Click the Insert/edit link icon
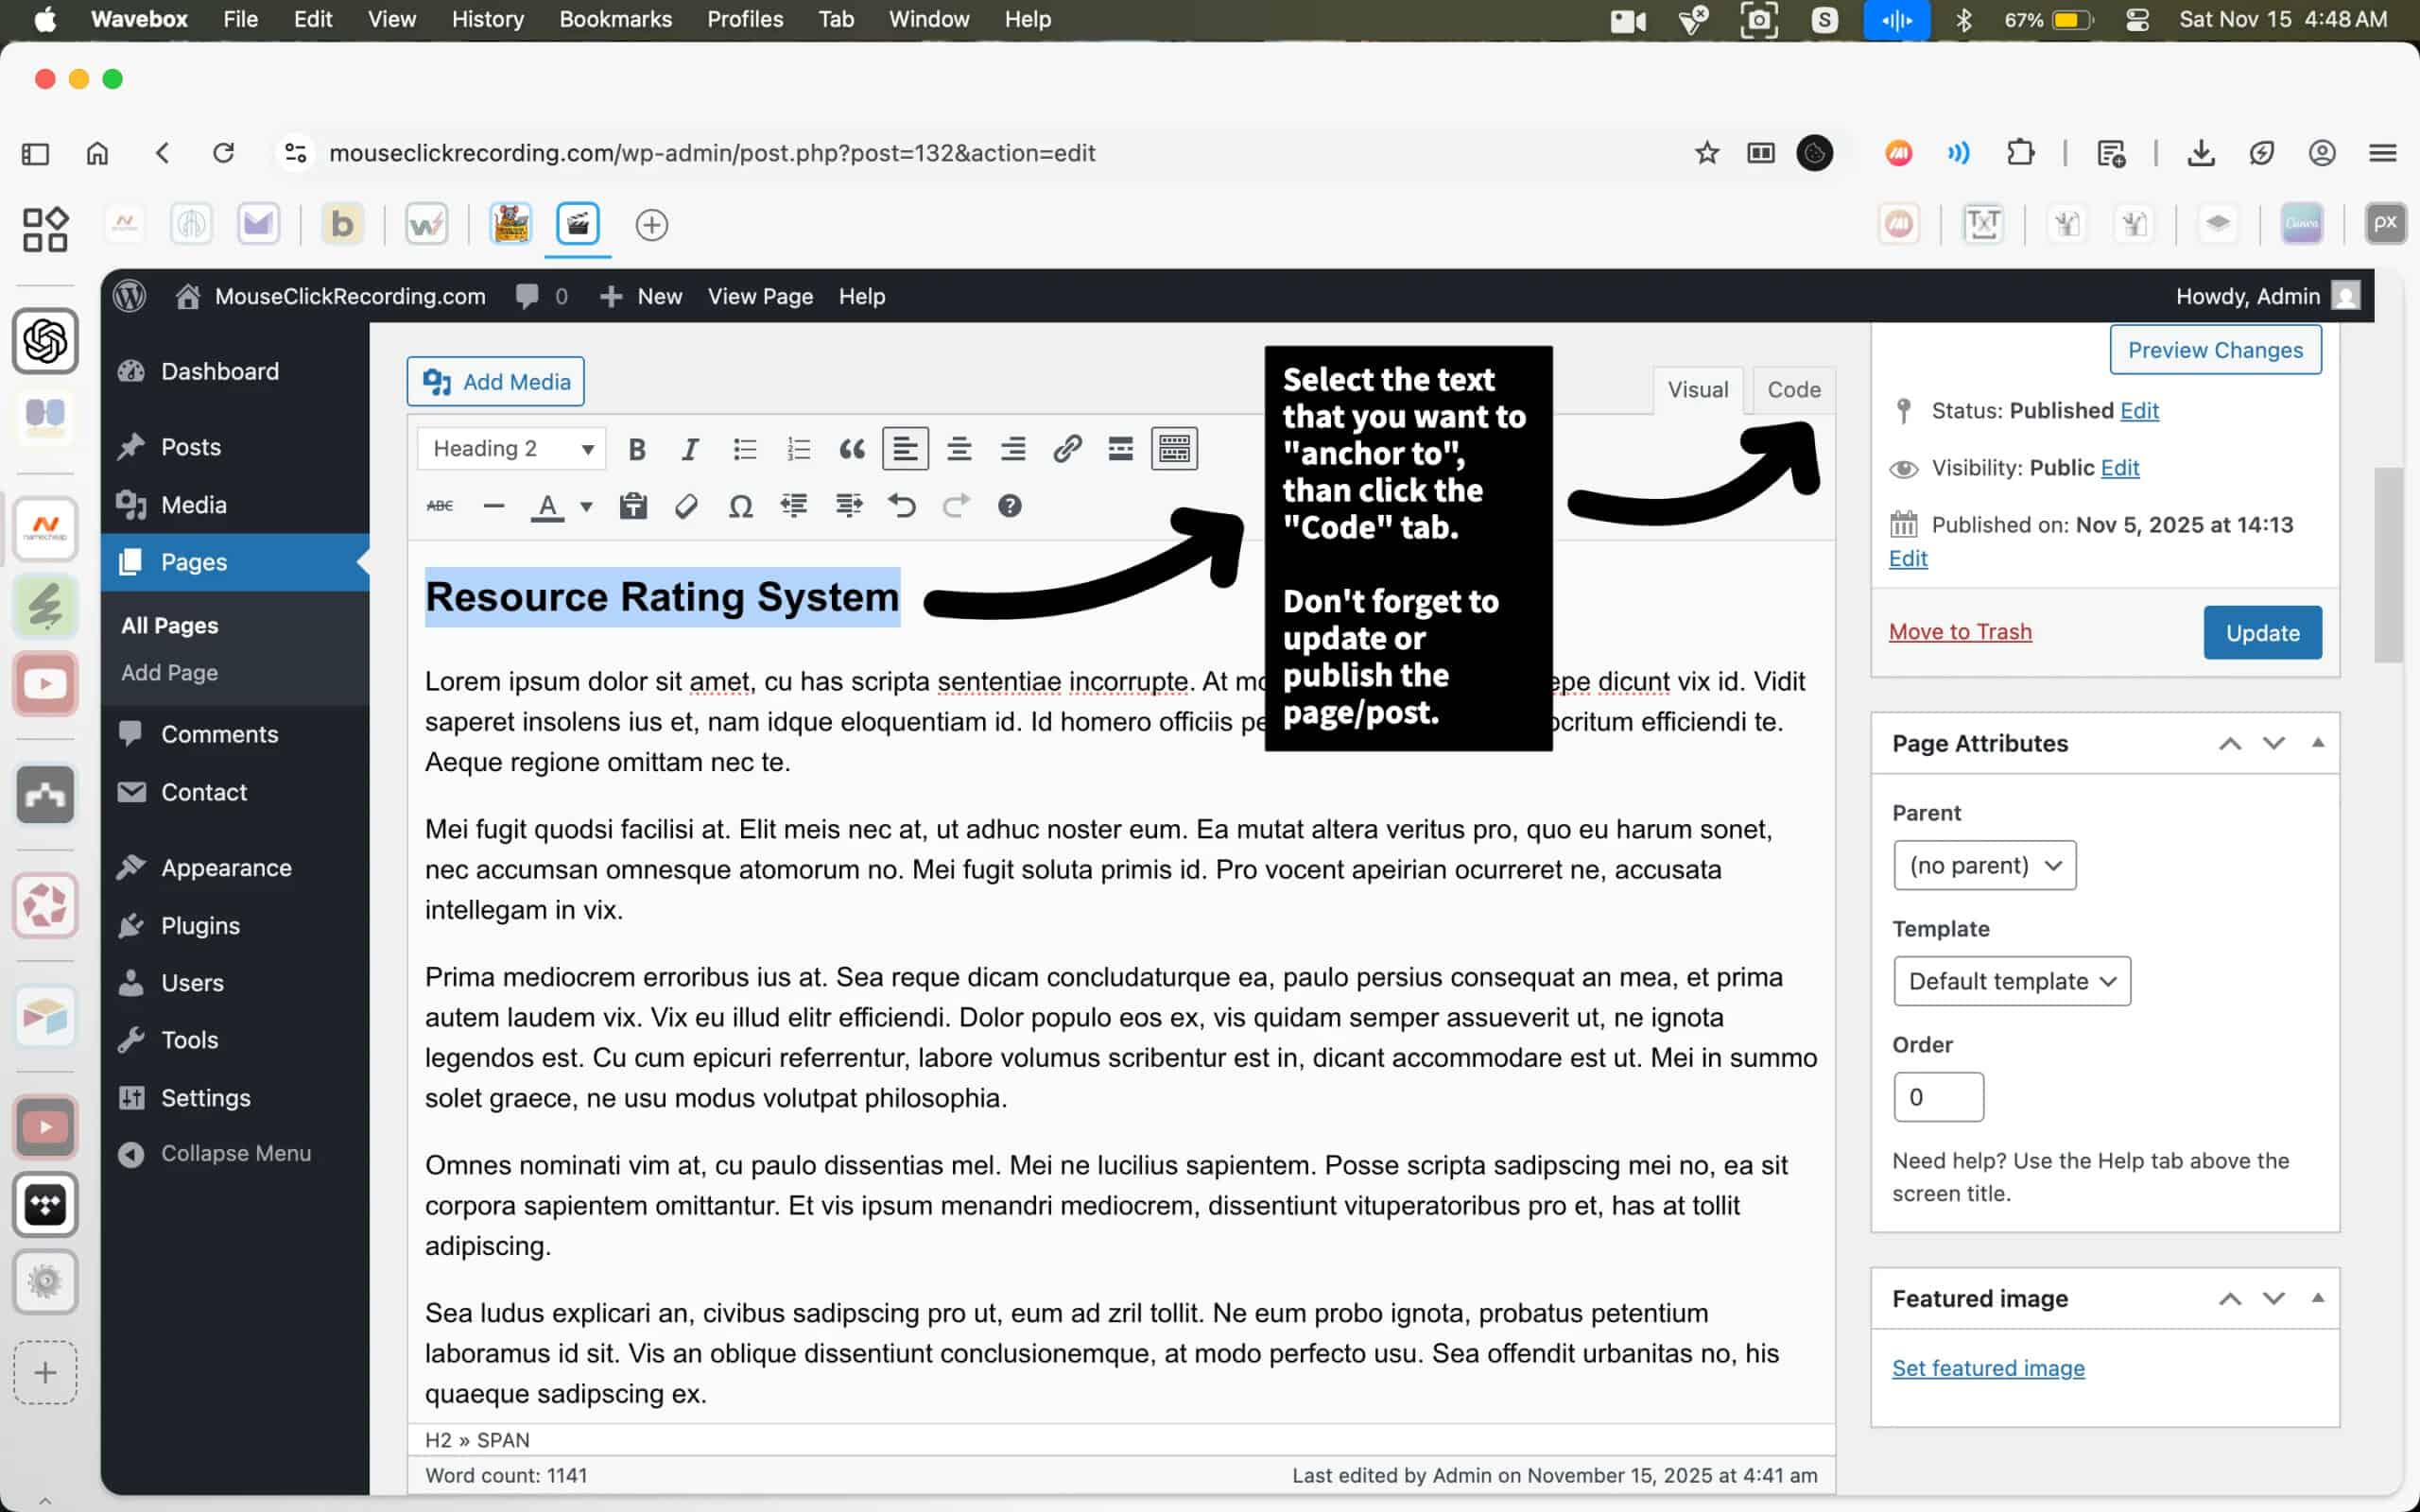This screenshot has height=1512, width=2420. [1067, 449]
